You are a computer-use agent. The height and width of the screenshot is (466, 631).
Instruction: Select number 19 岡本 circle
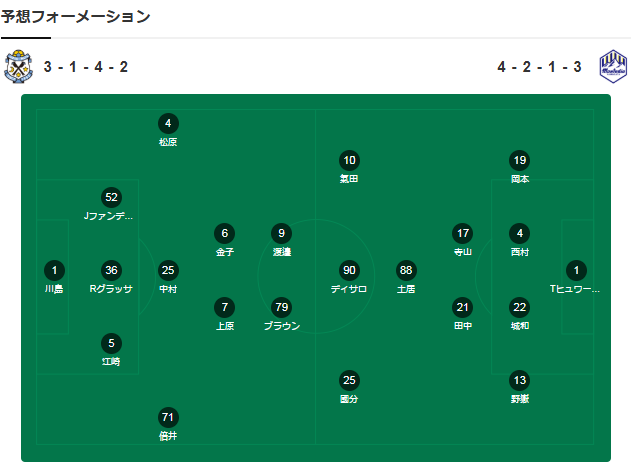[x=519, y=160]
